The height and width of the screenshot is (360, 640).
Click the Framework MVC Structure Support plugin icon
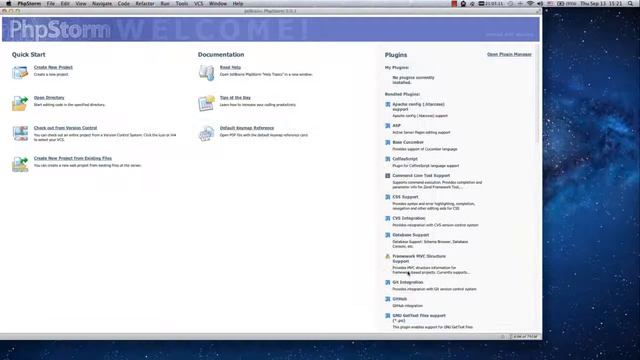(387, 256)
